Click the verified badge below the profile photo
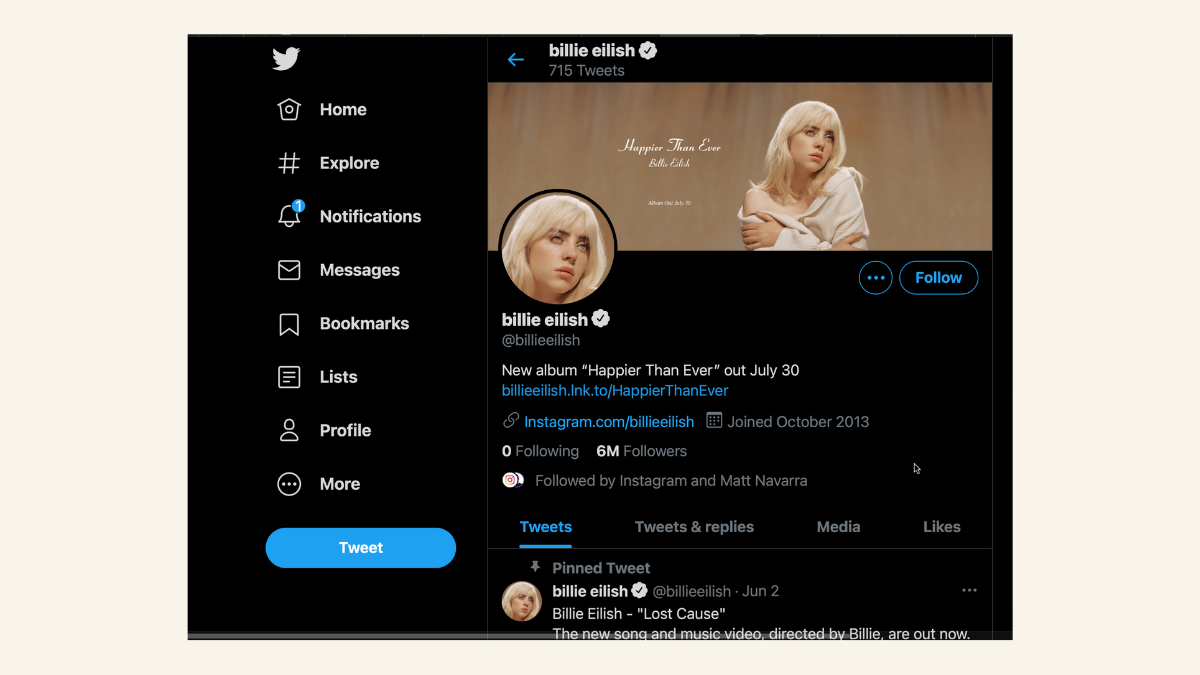This screenshot has width=1200, height=675. click(601, 319)
